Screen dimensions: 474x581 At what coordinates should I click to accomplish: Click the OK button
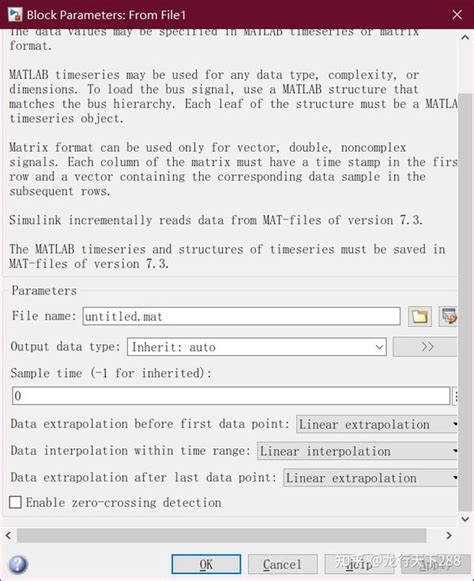206,564
